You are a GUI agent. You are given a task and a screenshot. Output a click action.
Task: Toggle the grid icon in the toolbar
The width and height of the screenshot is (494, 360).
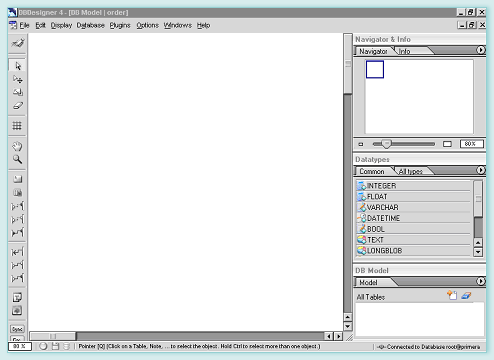coord(17,126)
